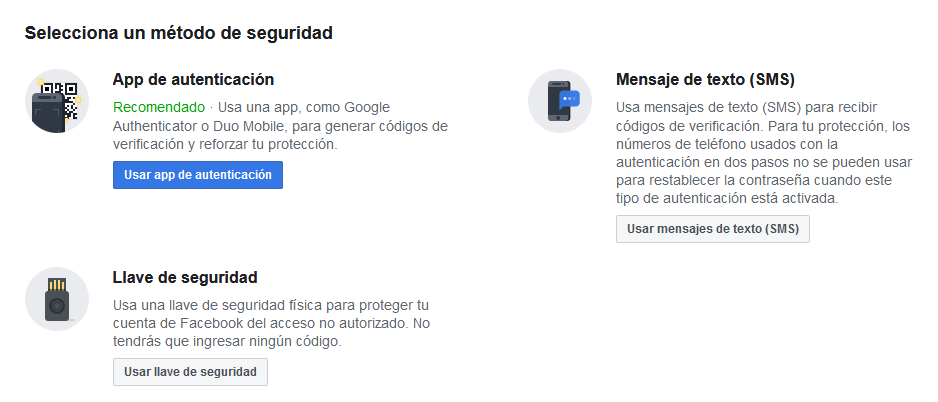This screenshot has width=938, height=402.
Task: Click the green 'Recomendado' label
Action: 159,107
